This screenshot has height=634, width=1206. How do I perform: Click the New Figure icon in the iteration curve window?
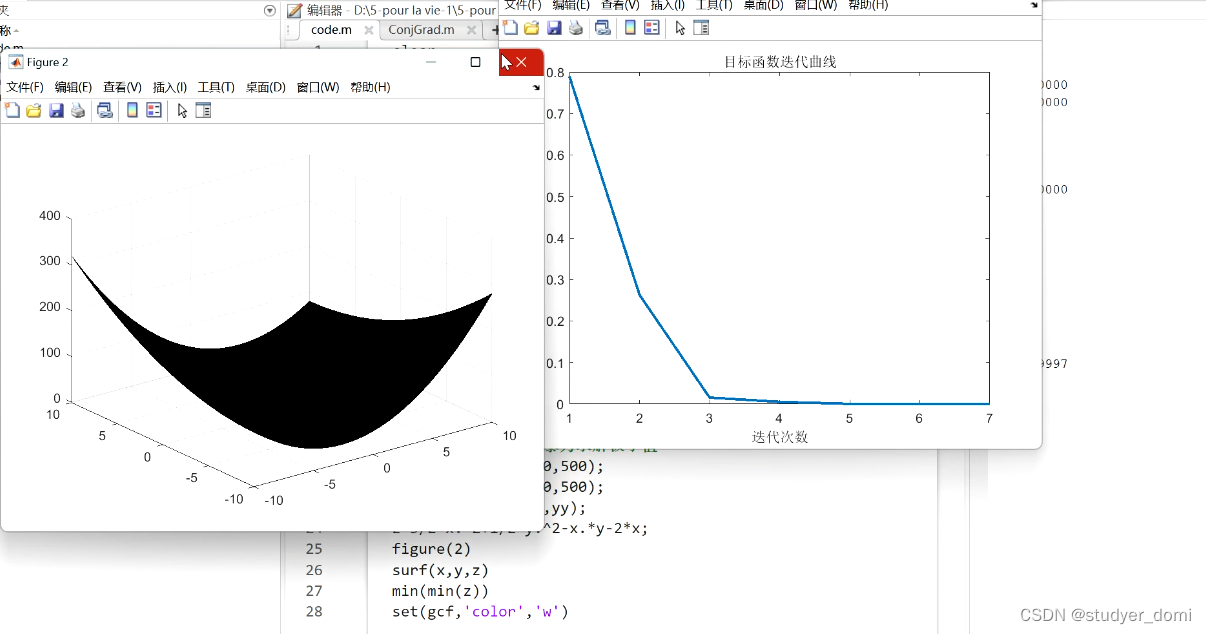tap(510, 27)
